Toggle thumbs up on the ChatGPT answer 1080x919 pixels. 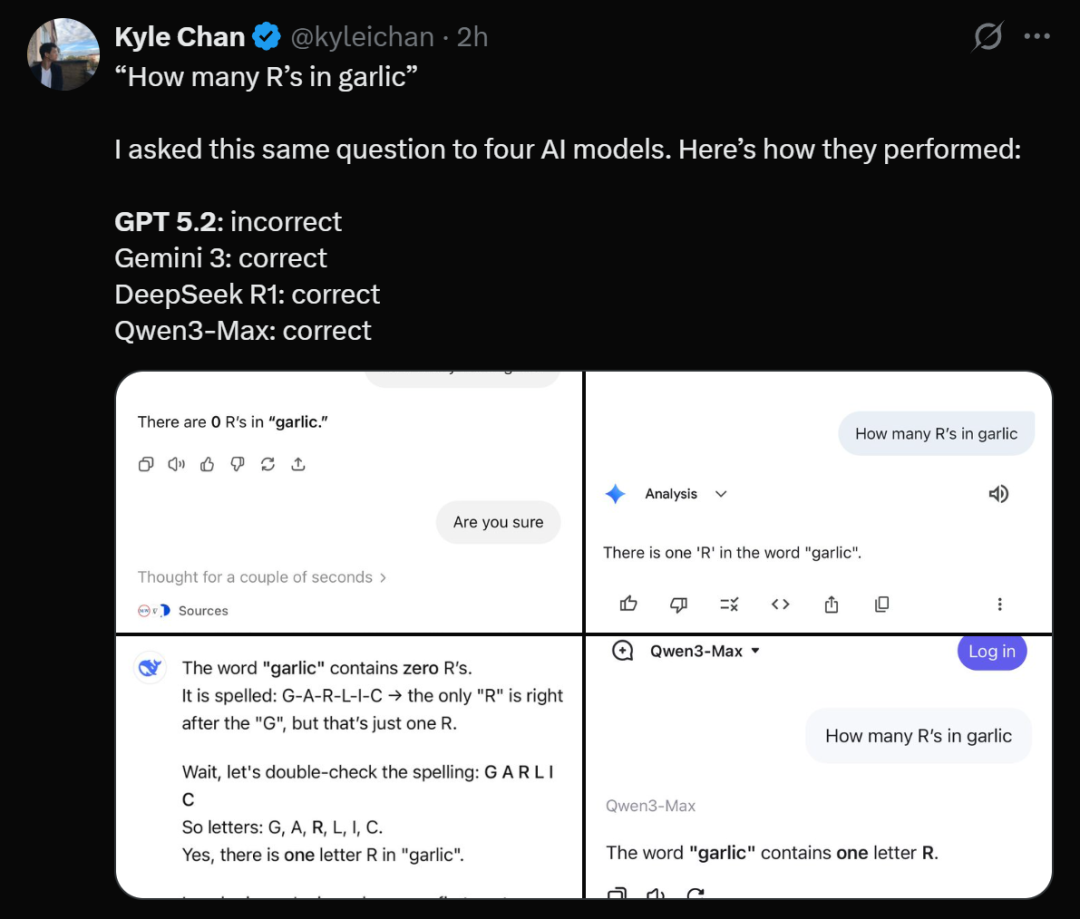click(207, 464)
